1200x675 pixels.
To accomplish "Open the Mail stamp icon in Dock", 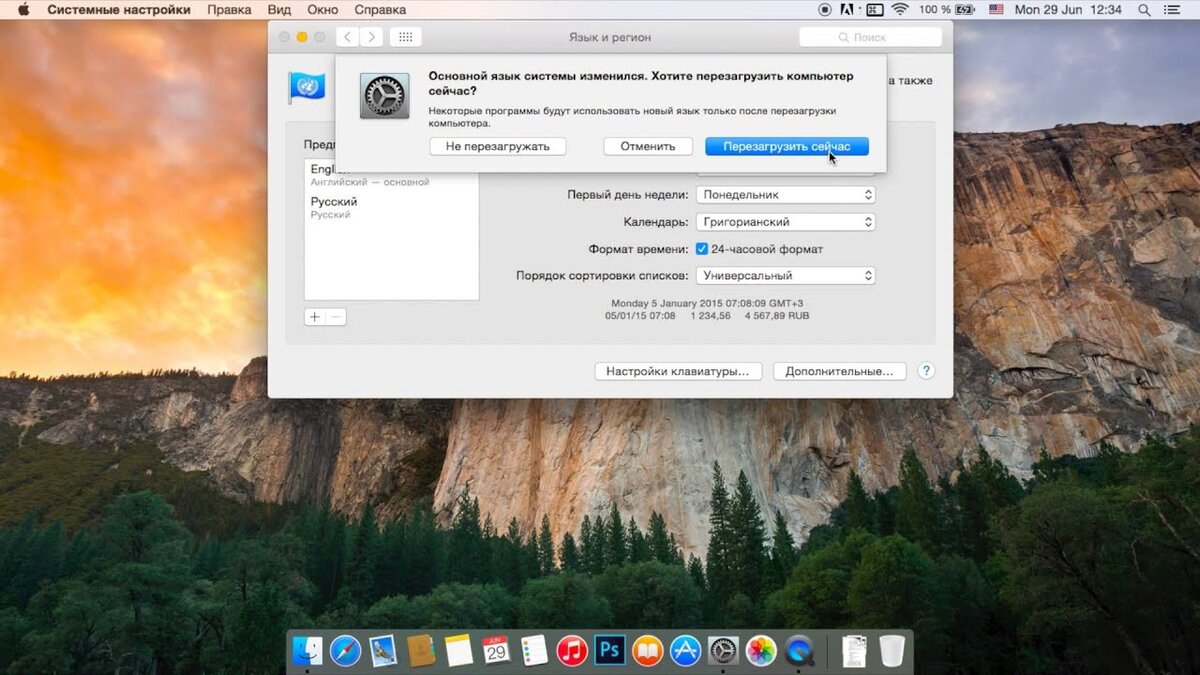I will tap(383, 651).
